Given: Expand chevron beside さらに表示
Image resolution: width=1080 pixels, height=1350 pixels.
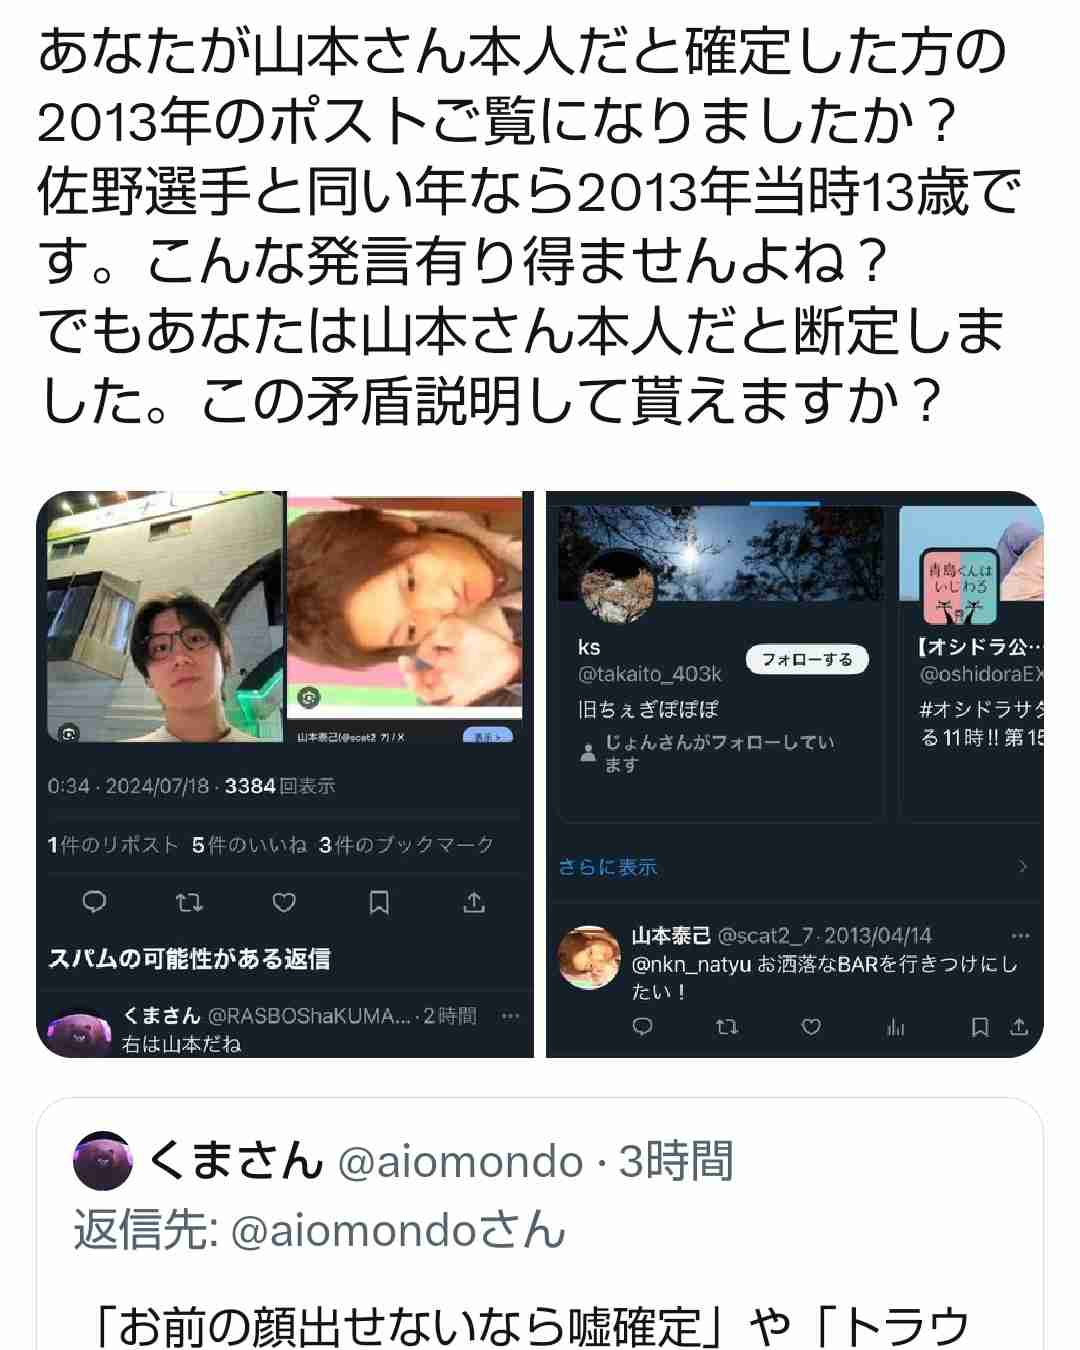Looking at the screenshot, I should coord(1022,866).
